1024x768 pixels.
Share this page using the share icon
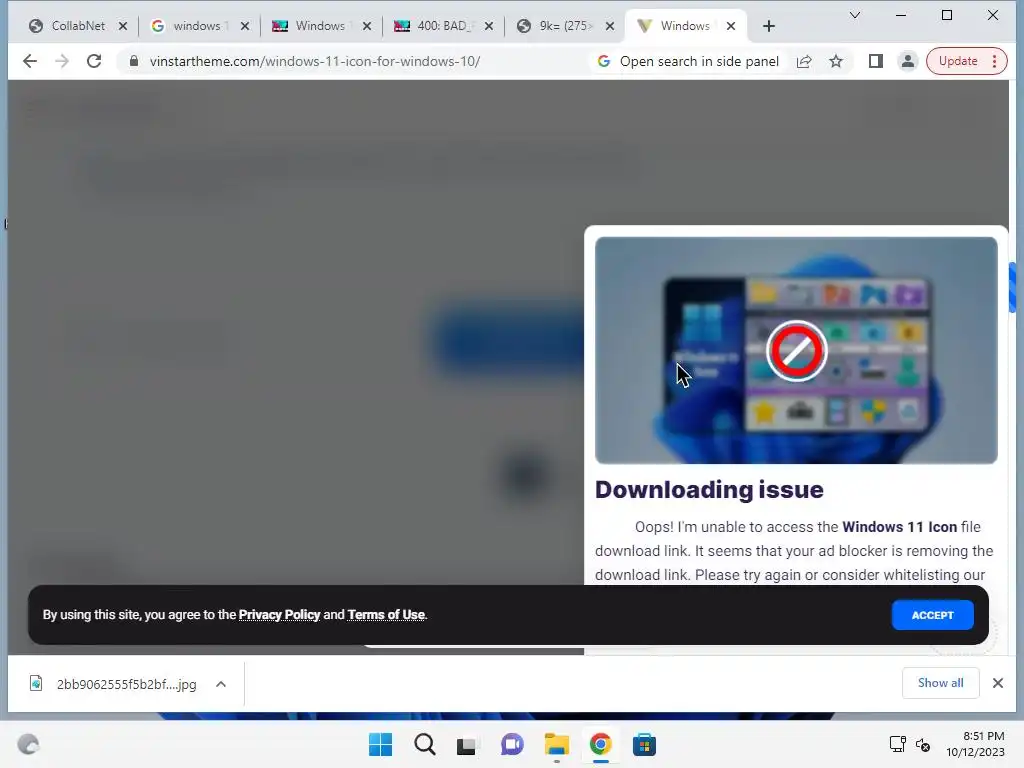pos(804,61)
